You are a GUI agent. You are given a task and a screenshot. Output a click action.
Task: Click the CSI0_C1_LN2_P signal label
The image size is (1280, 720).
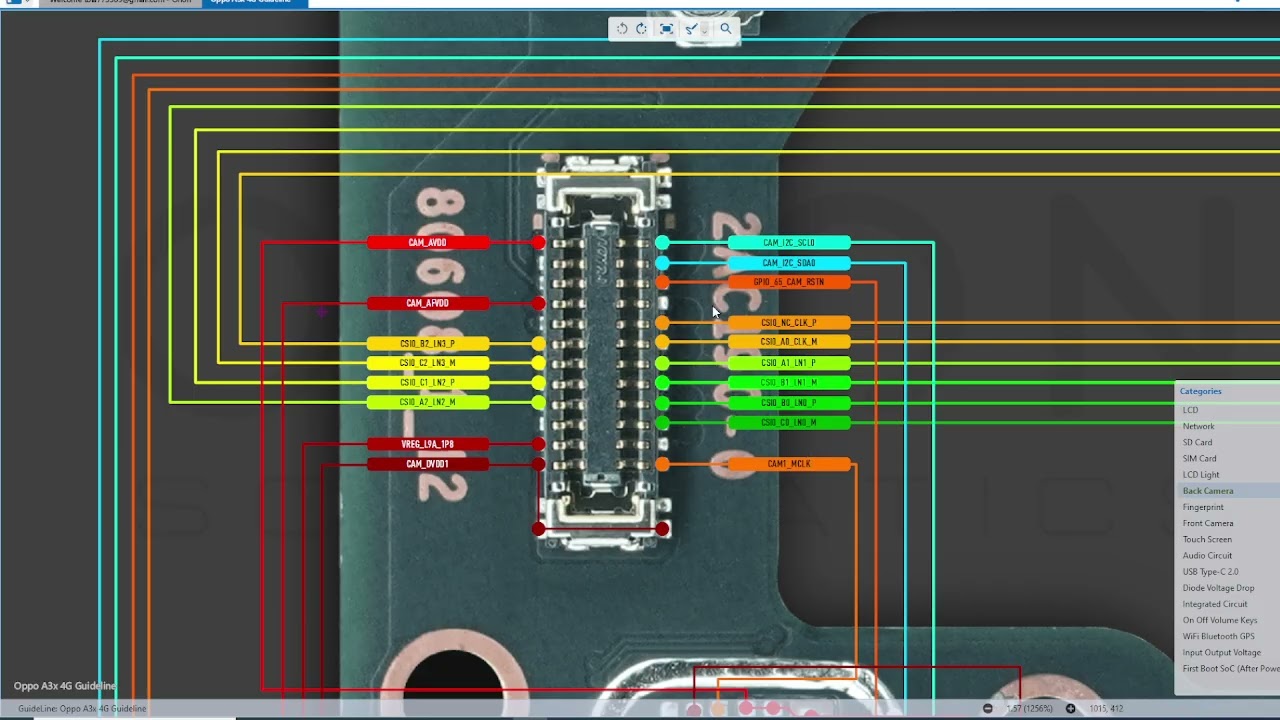pyautogui.click(x=428, y=382)
